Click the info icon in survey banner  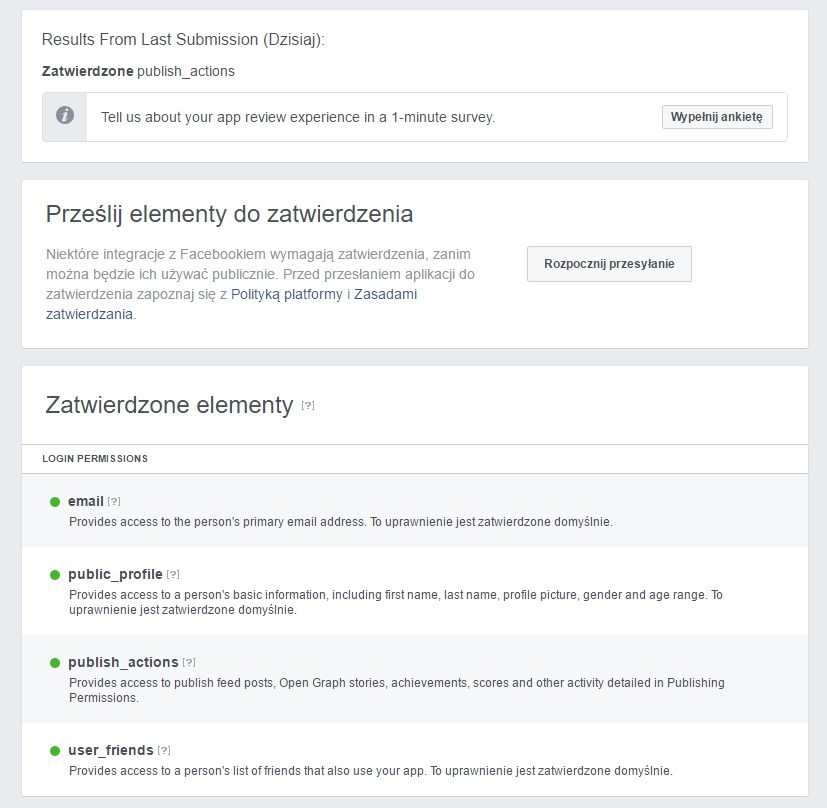[x=65, y=116]
